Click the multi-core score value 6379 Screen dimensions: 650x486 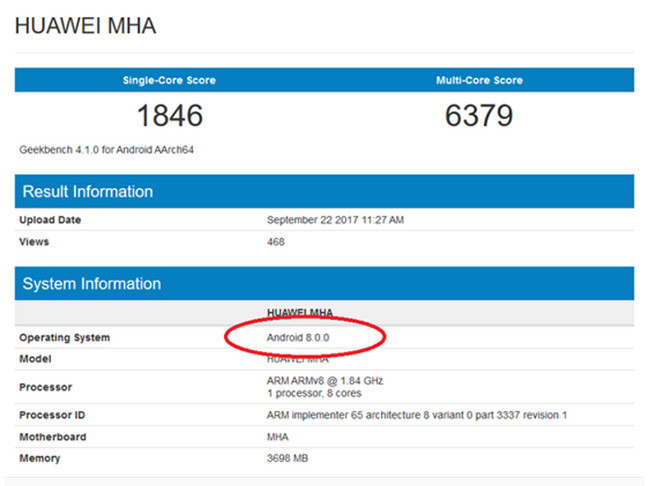click(x=479, y=116)
